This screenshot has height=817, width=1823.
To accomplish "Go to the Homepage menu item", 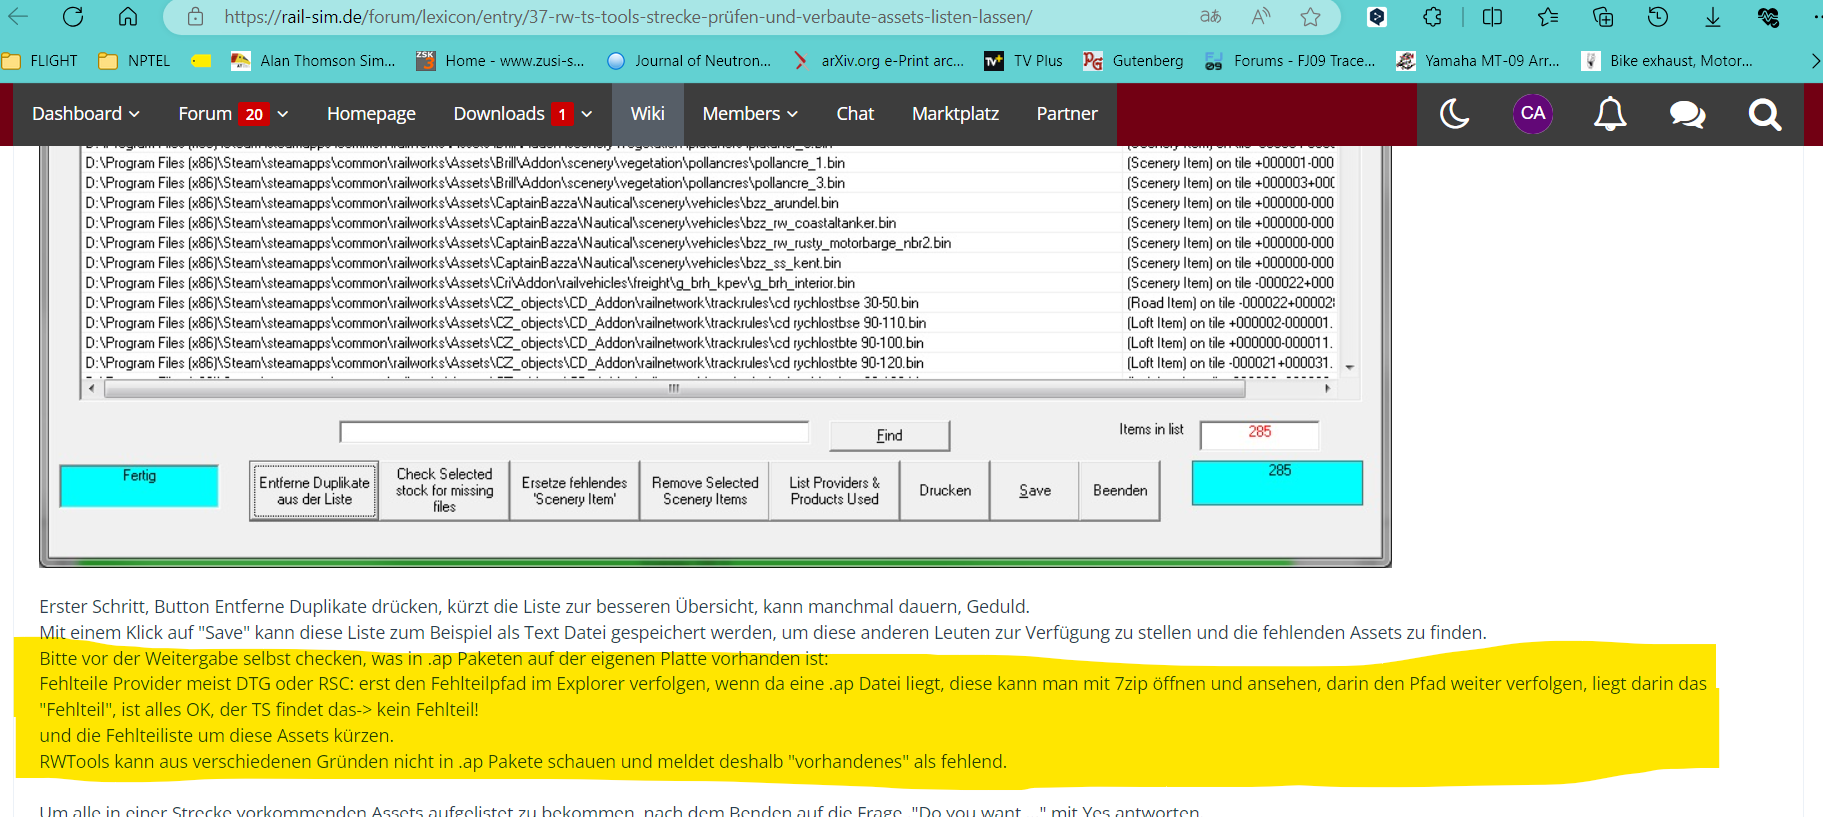I will pyautogui.click(x=371, y=114).
